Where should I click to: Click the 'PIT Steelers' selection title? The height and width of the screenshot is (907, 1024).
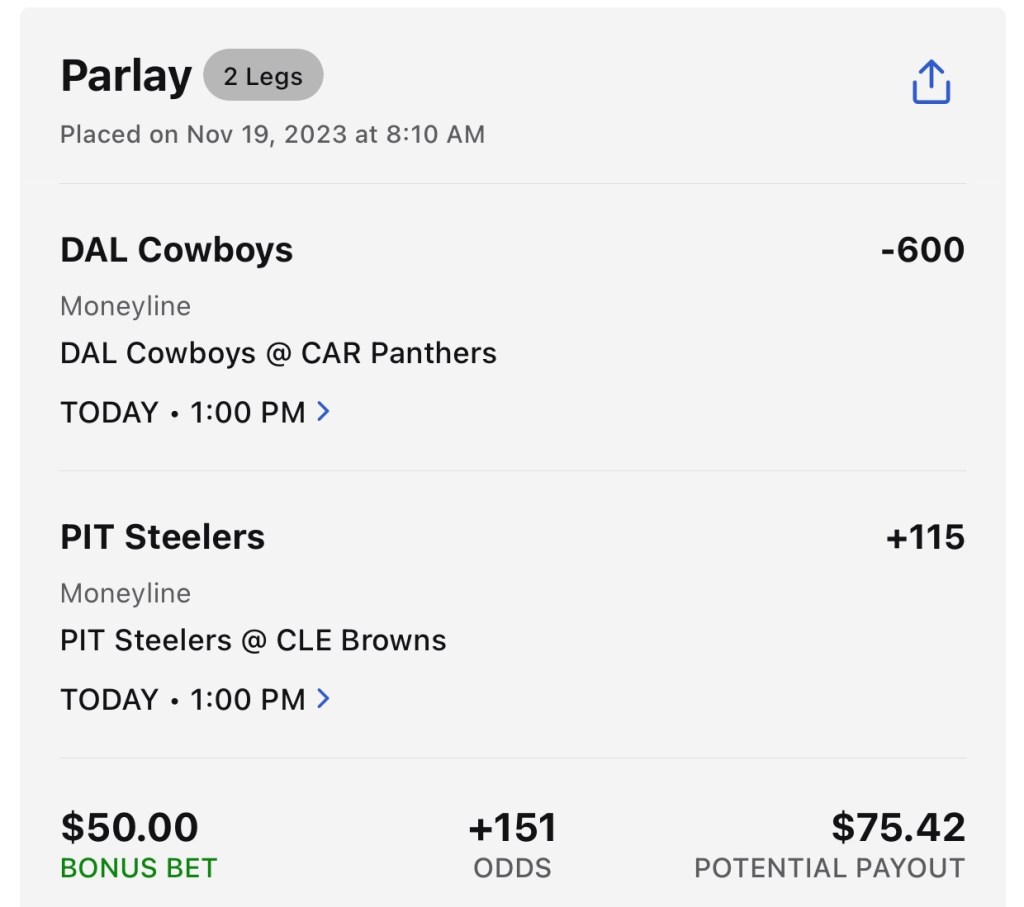[x=163, y=537]
